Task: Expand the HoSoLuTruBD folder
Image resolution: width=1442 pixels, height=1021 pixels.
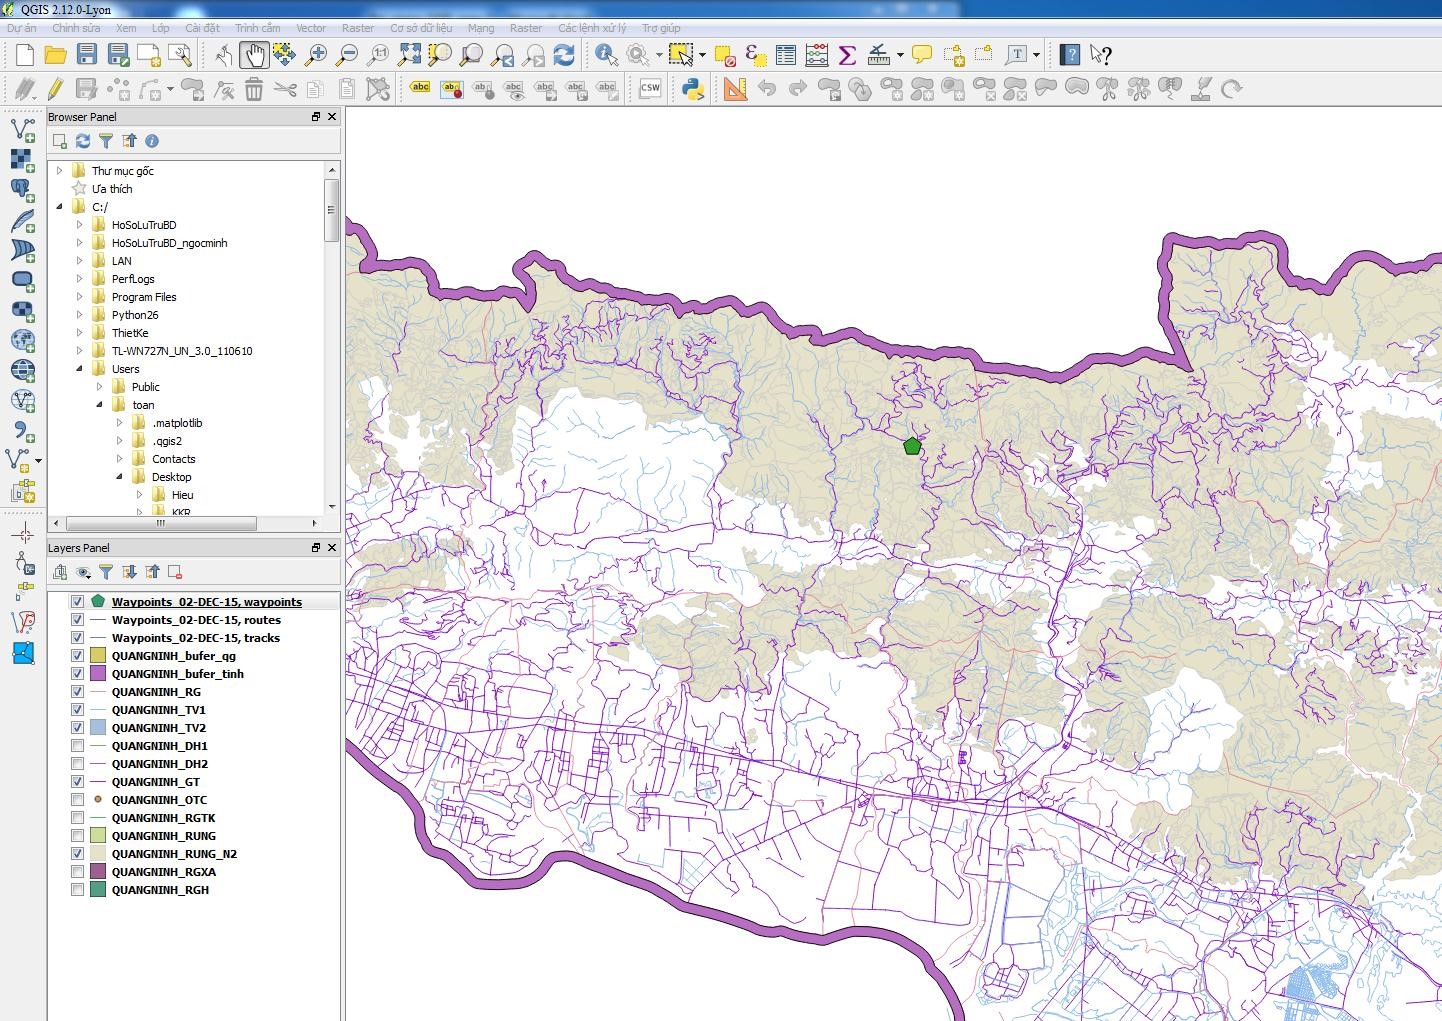Action: 79,225
